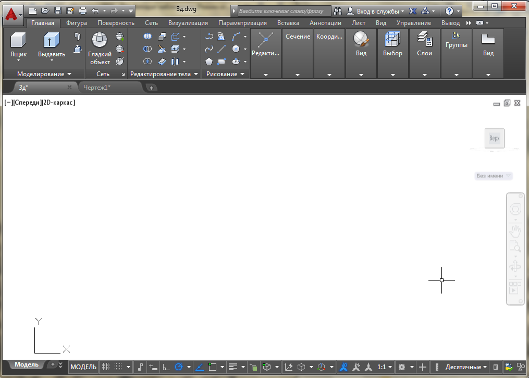Open help with the question mark icon
The image size is (529, 378).
449,11
